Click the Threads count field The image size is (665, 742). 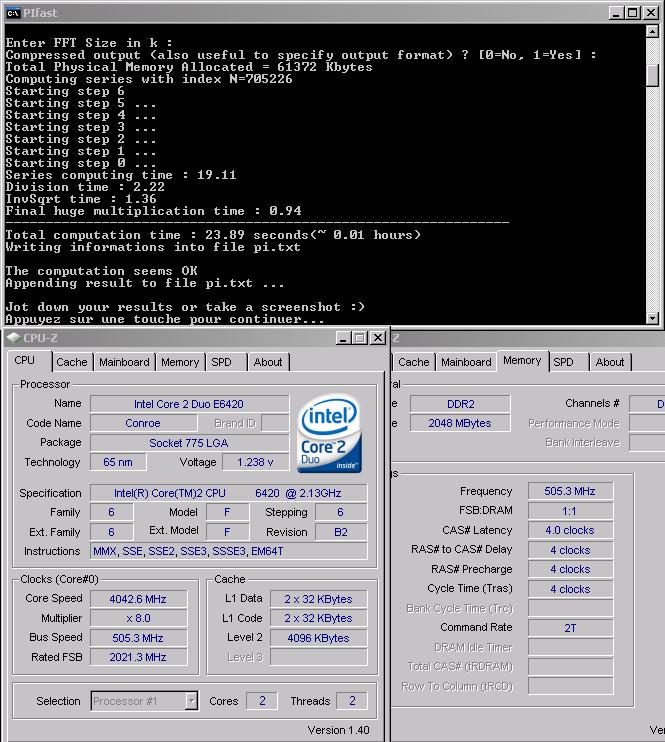pos(352,701)
